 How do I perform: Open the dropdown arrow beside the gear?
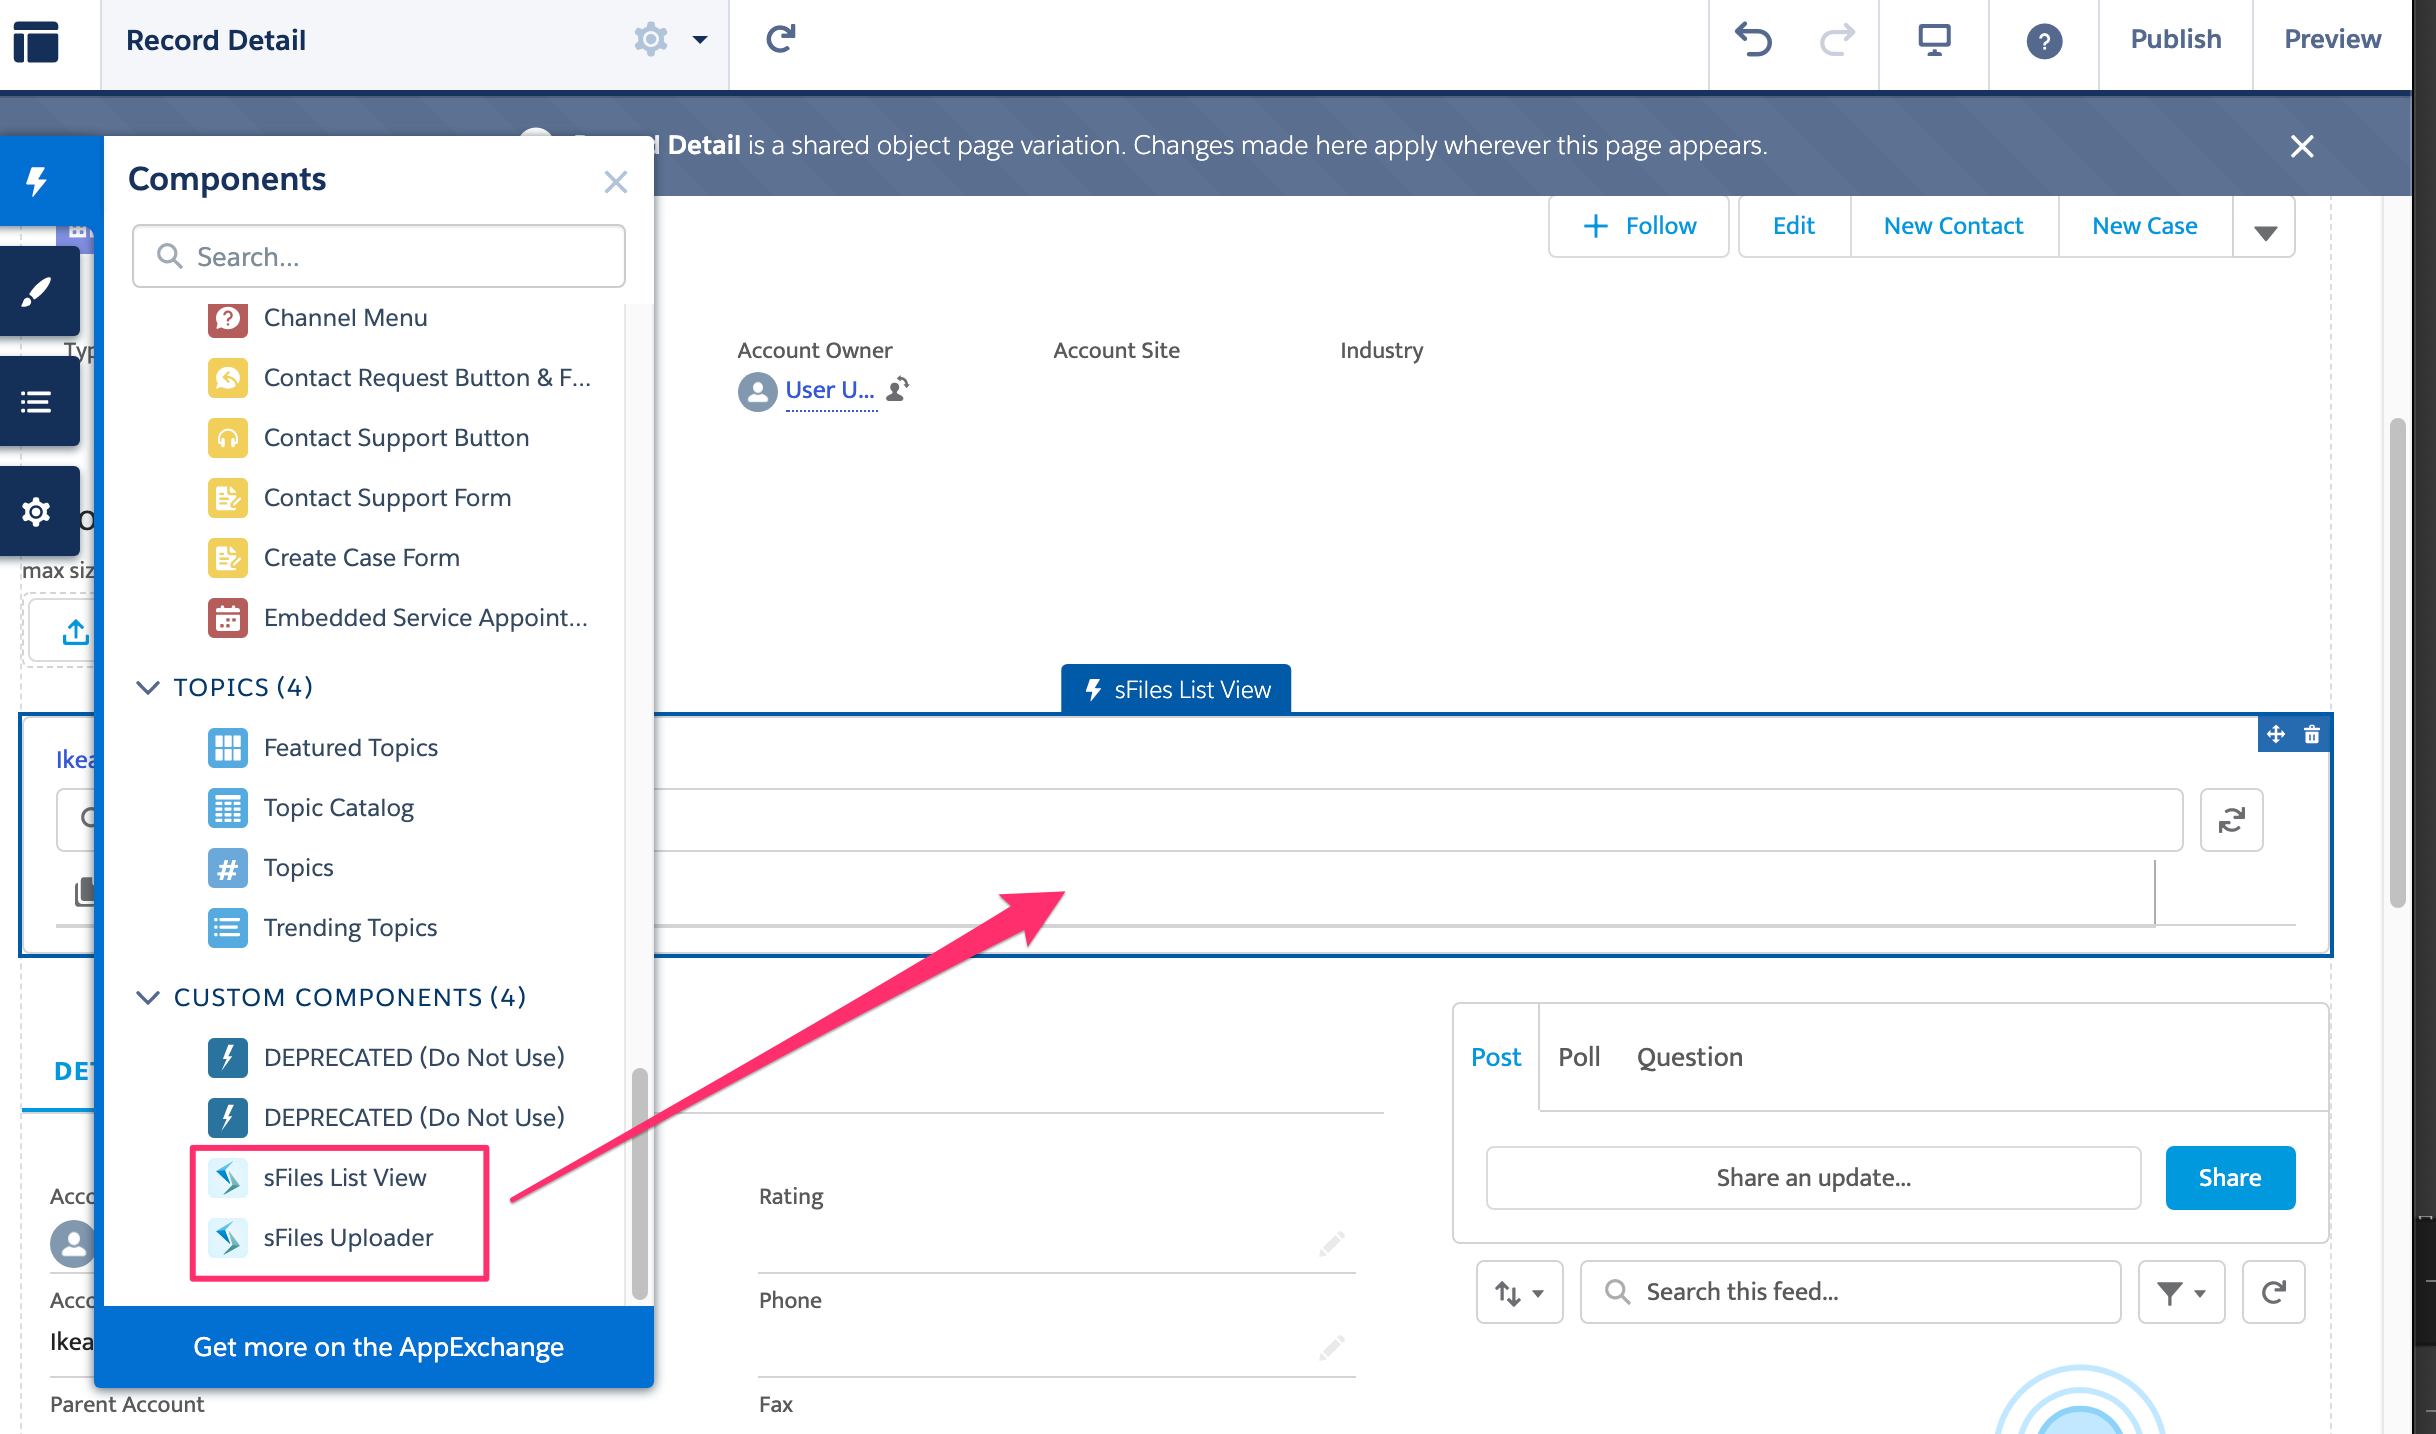pos(700,40)
